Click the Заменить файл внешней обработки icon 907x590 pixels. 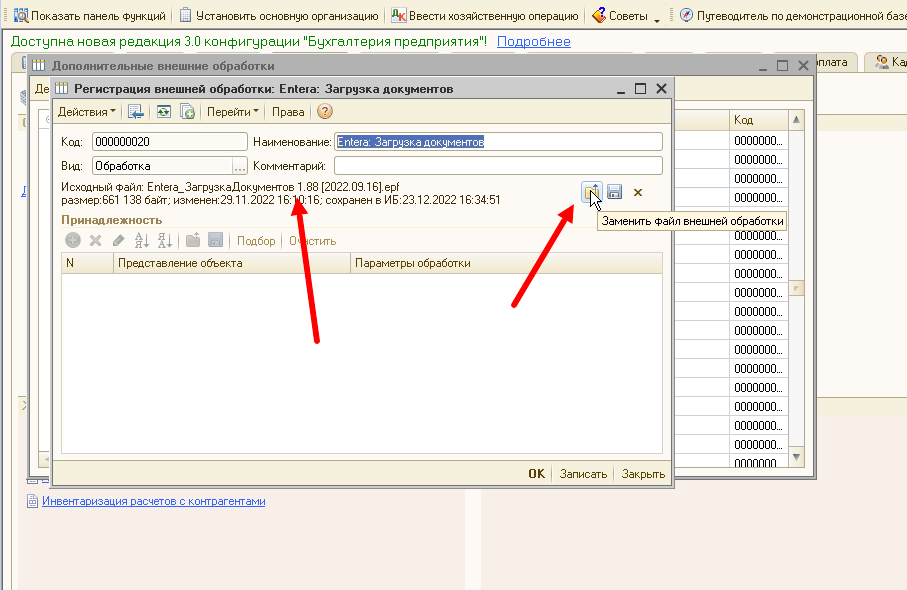click(x=592, y=192)
